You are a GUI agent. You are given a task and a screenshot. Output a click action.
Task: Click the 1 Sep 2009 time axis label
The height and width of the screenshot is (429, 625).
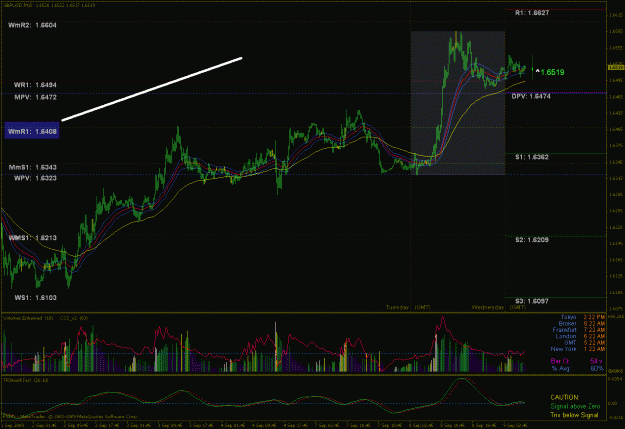13,425
